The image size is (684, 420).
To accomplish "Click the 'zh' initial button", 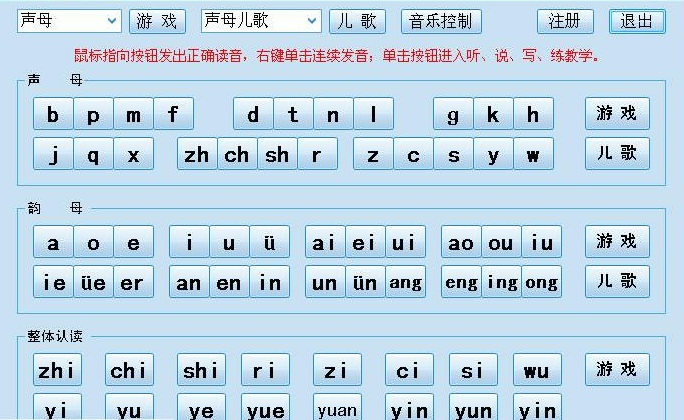I will 197,154.
